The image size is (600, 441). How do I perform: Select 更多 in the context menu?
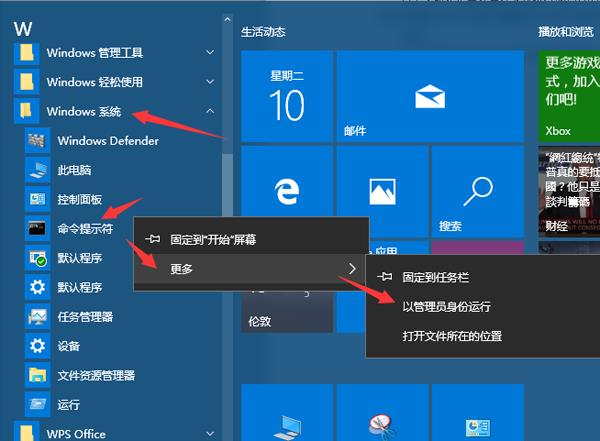tap(250, 269)
